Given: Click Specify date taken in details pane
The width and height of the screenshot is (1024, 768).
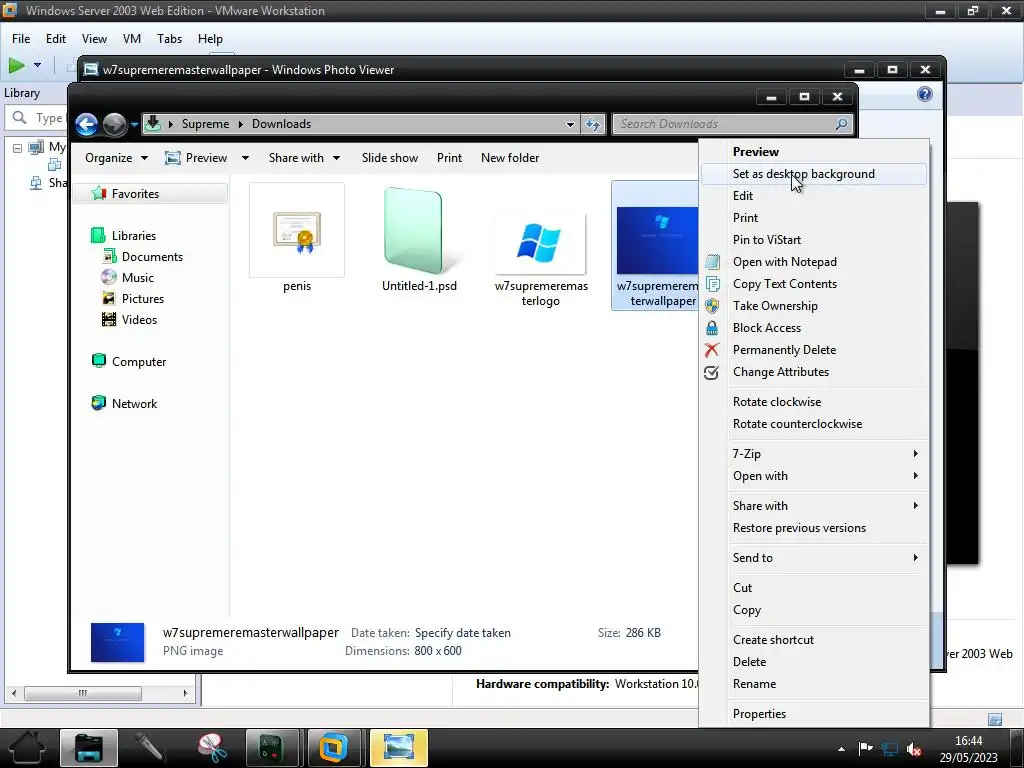Looking at the screenshot, I should pyautogui.click(x=463, y=633).
